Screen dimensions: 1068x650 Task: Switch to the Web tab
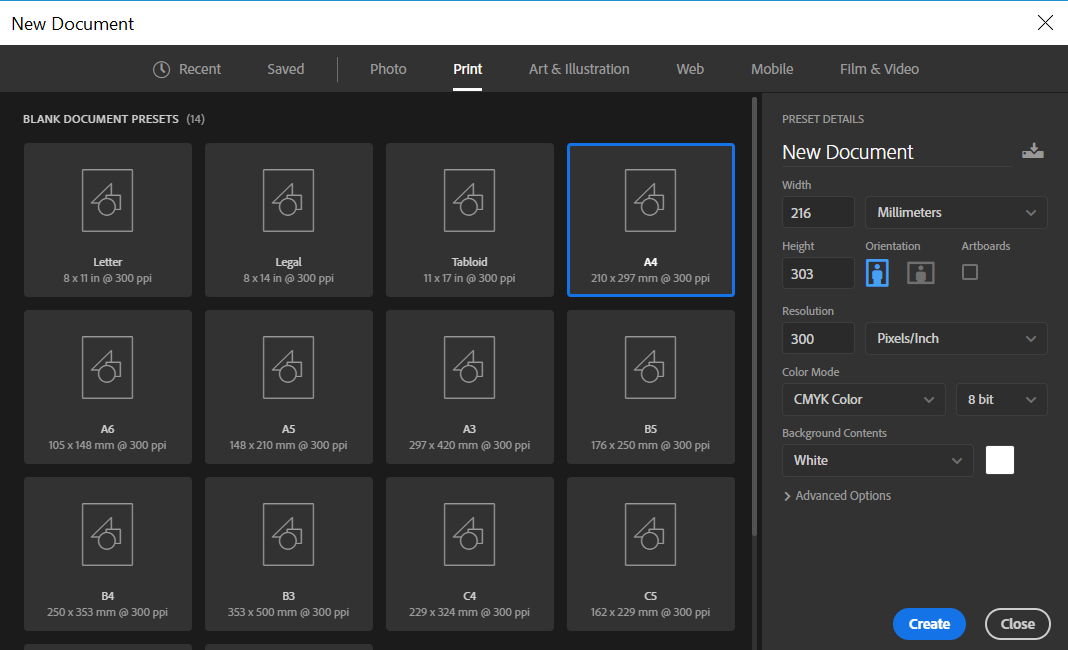[x=690, y=69]
